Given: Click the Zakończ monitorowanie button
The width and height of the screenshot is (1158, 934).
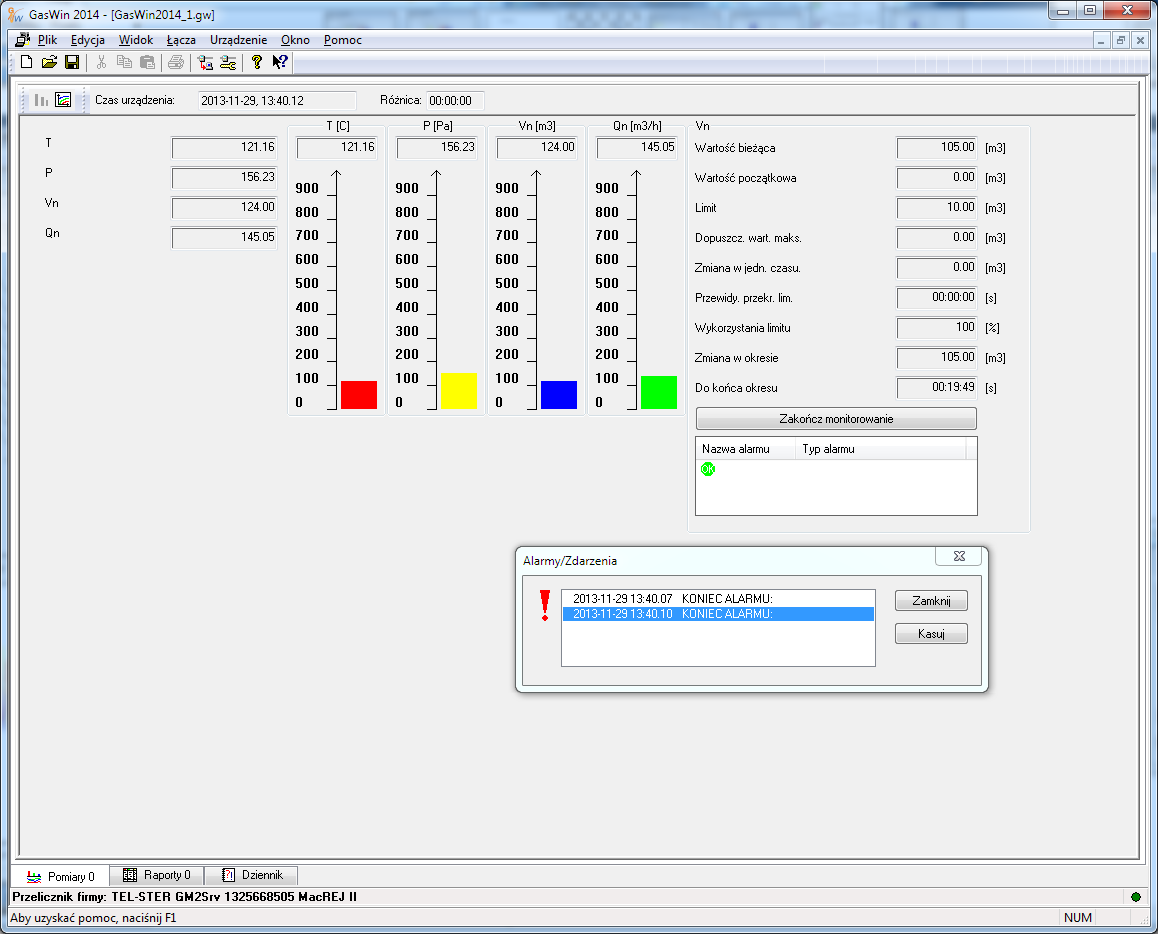Looking at the screenshot, I should click(836, 419).
